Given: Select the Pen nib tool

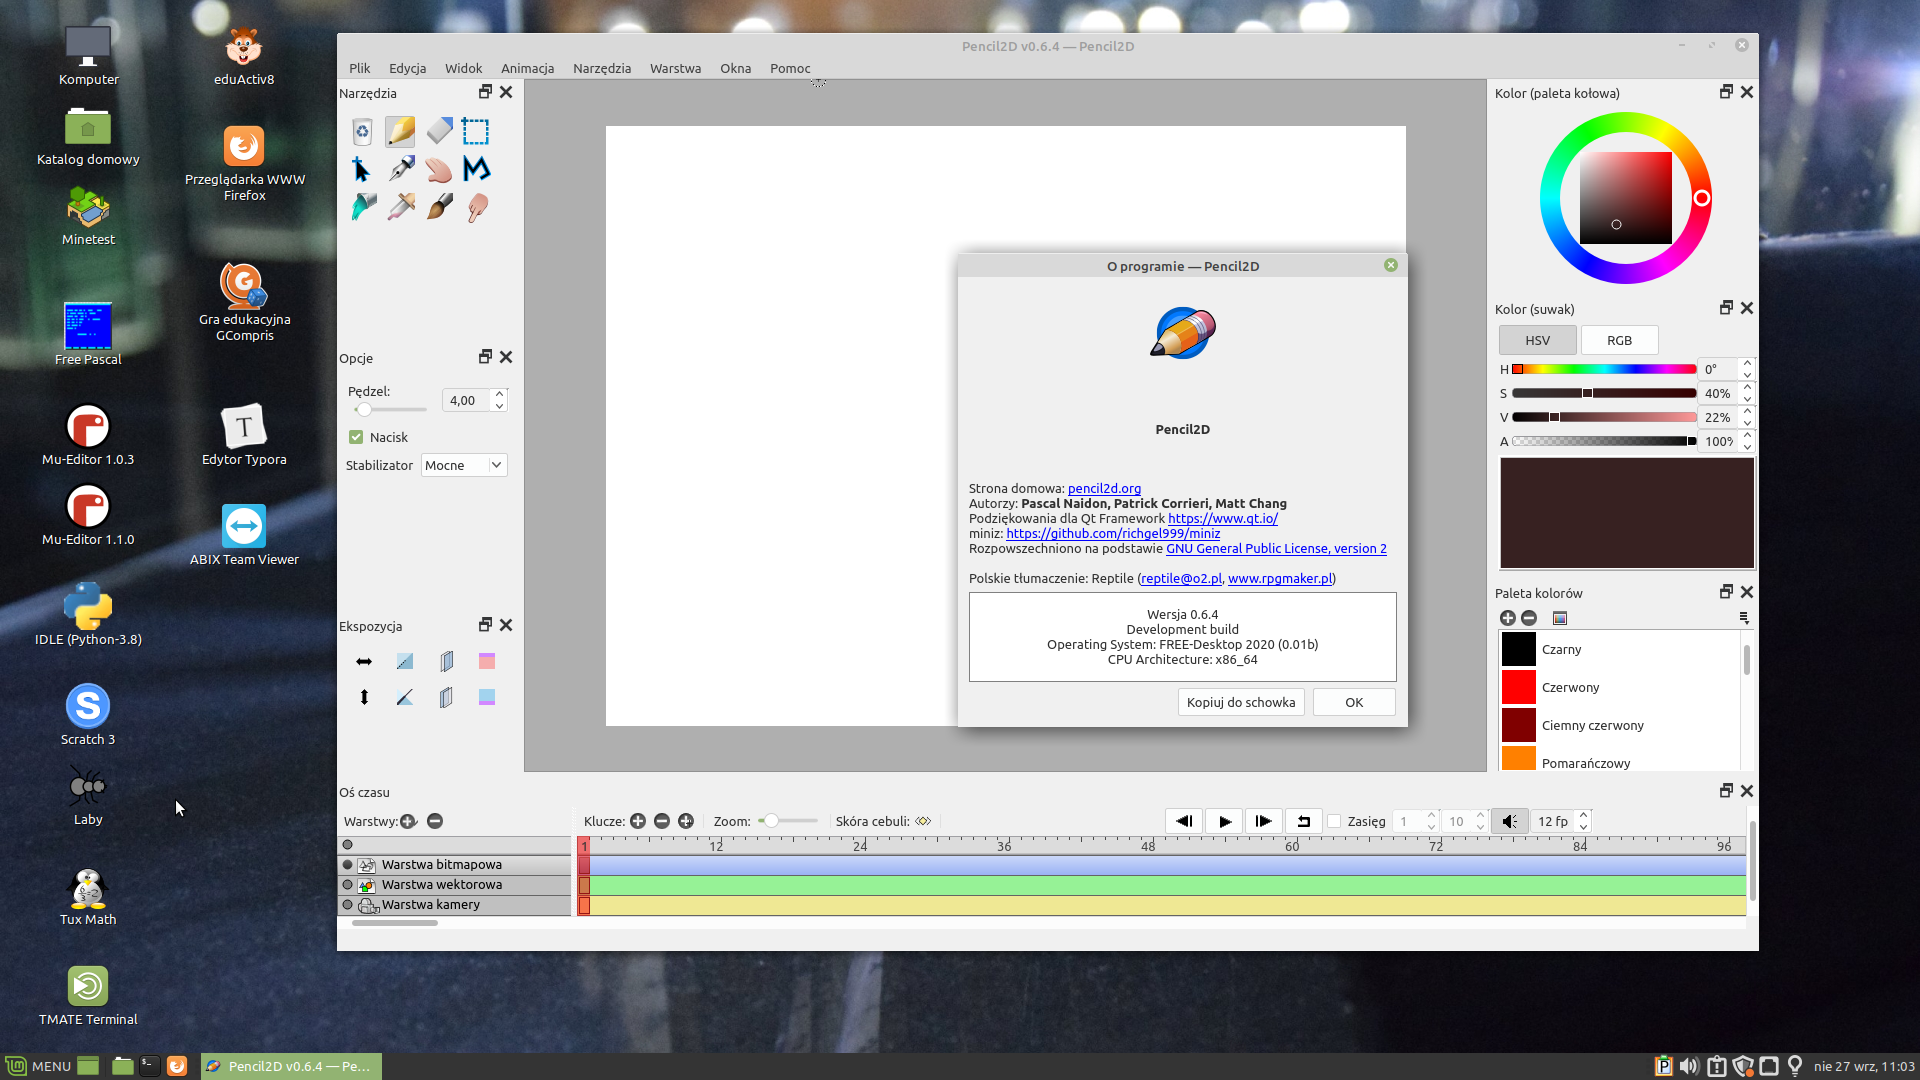Looking at the screenshot, I should click(x=401, y=169).
